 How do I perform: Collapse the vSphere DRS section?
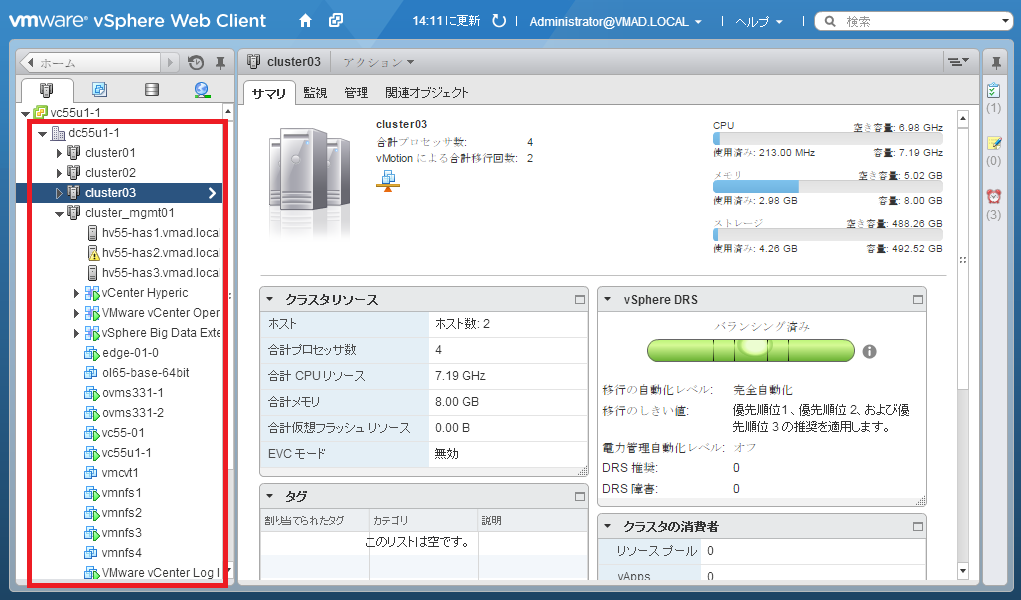(608, 300)
